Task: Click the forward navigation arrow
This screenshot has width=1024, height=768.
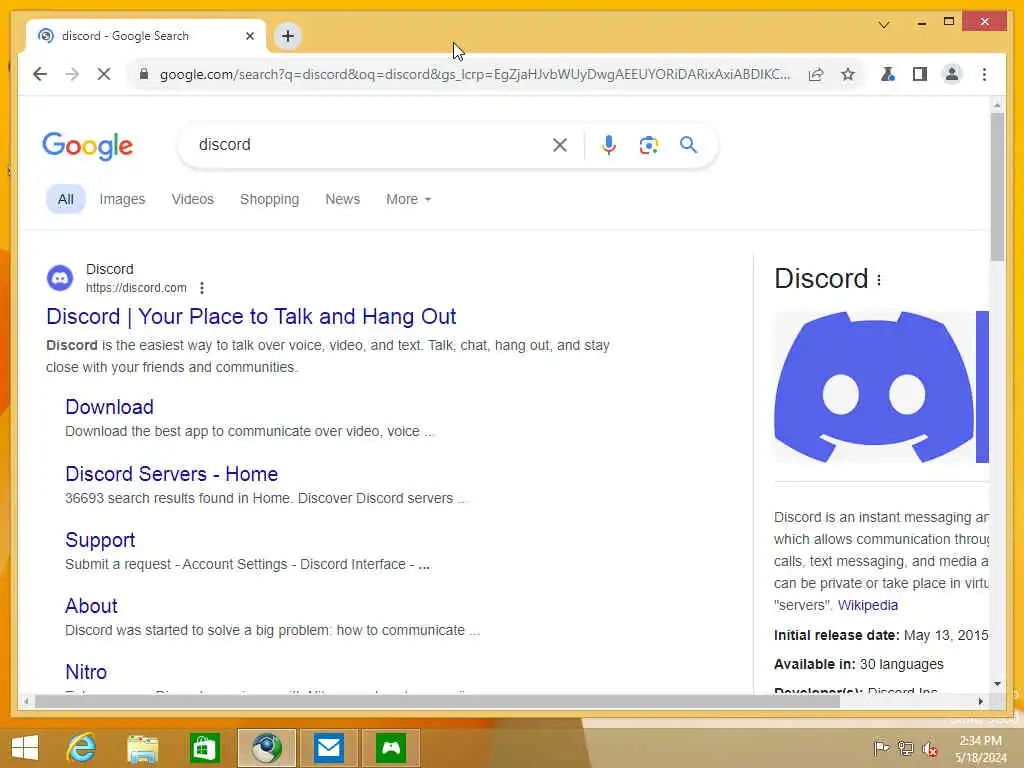Action: (x=72, y=74)
